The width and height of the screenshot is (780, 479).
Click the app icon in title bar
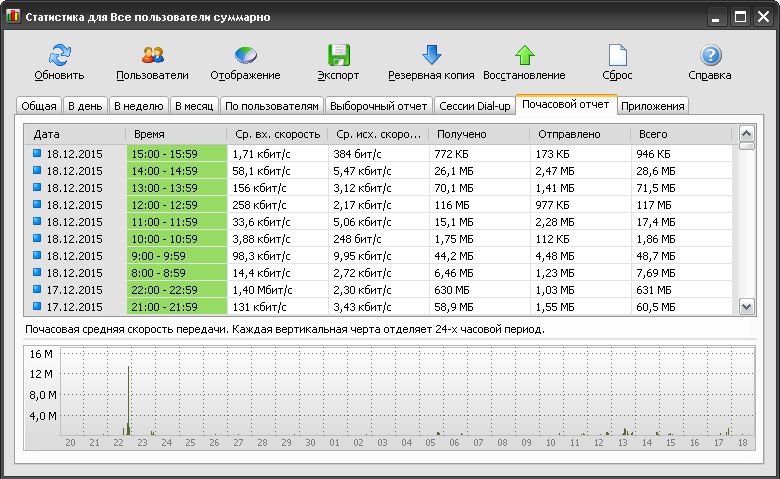[x=12, y=16]
